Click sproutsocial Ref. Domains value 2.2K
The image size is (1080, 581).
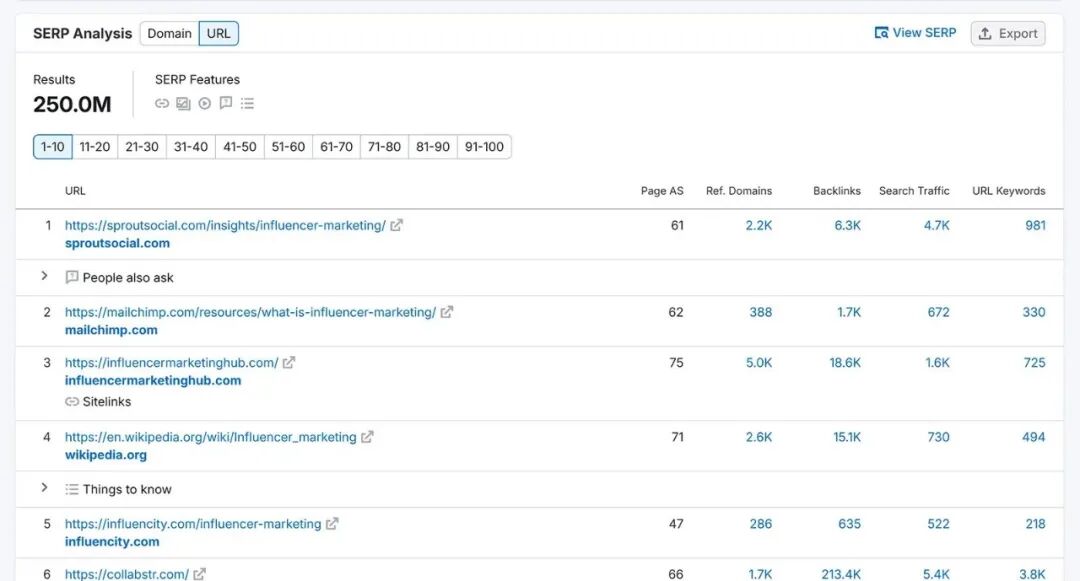758,225
